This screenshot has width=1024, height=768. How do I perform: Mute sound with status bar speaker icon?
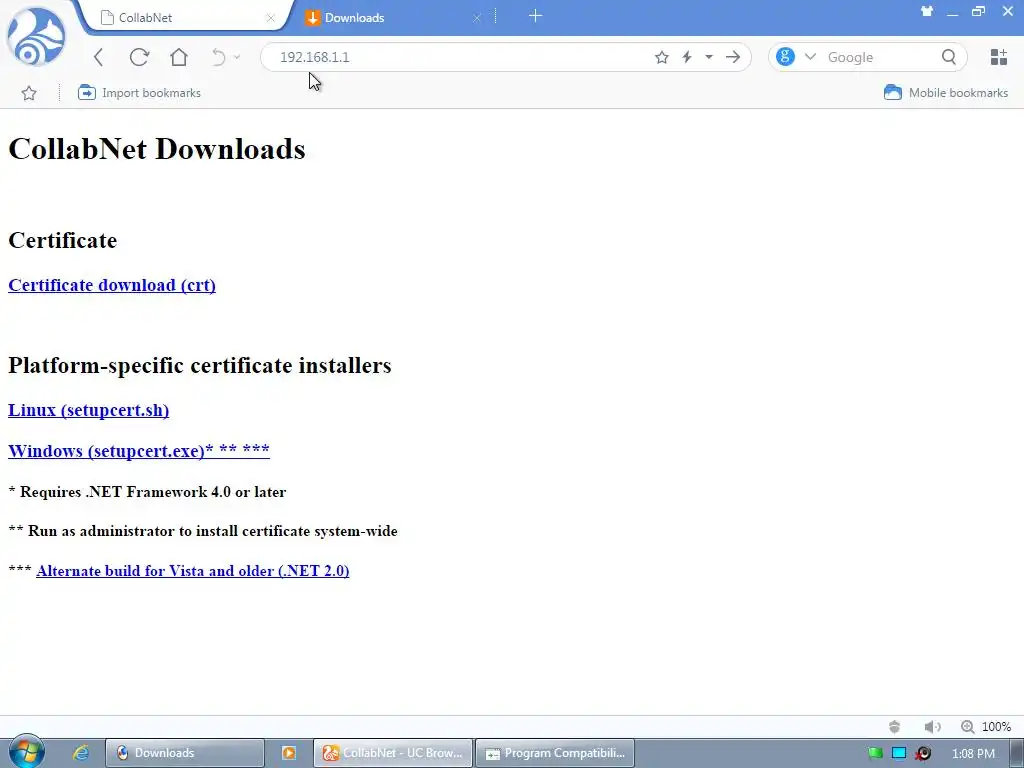tap(932, 727)
